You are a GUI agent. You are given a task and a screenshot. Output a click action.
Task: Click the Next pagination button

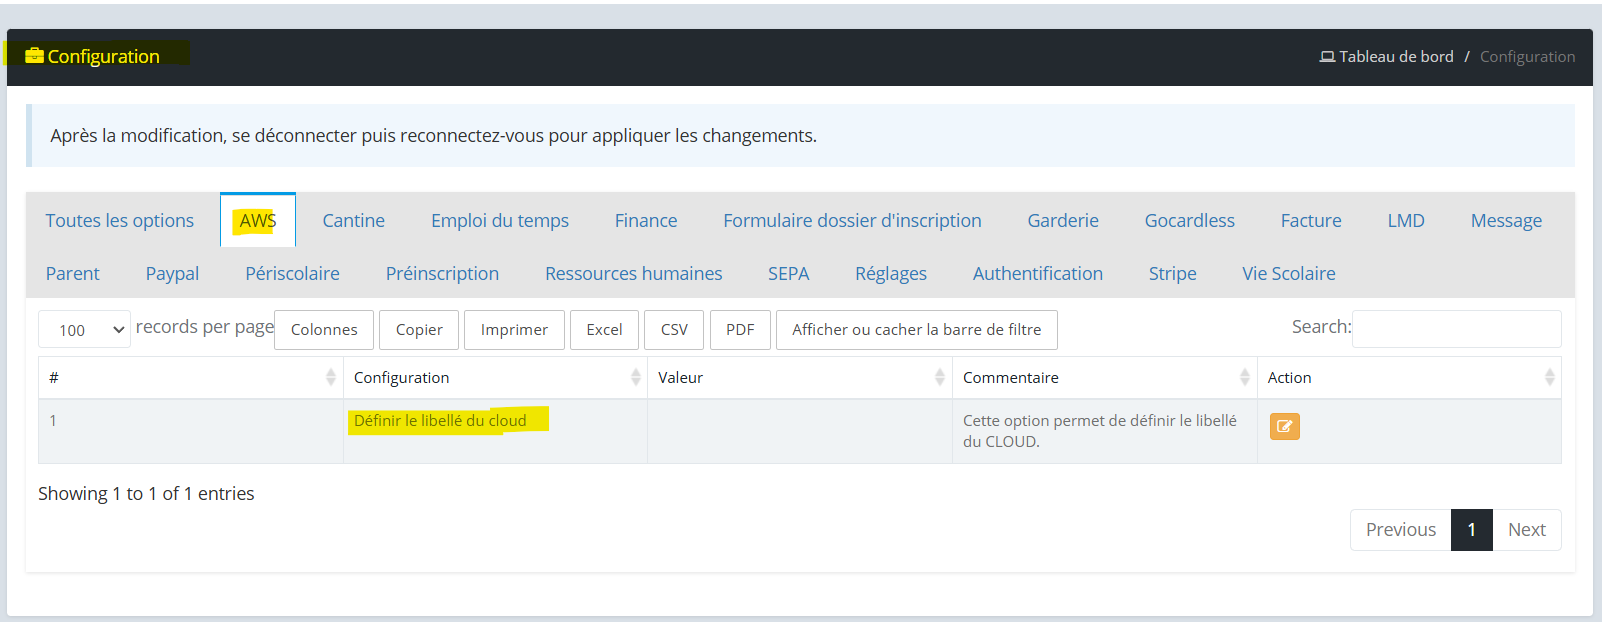coord(1527,529)
